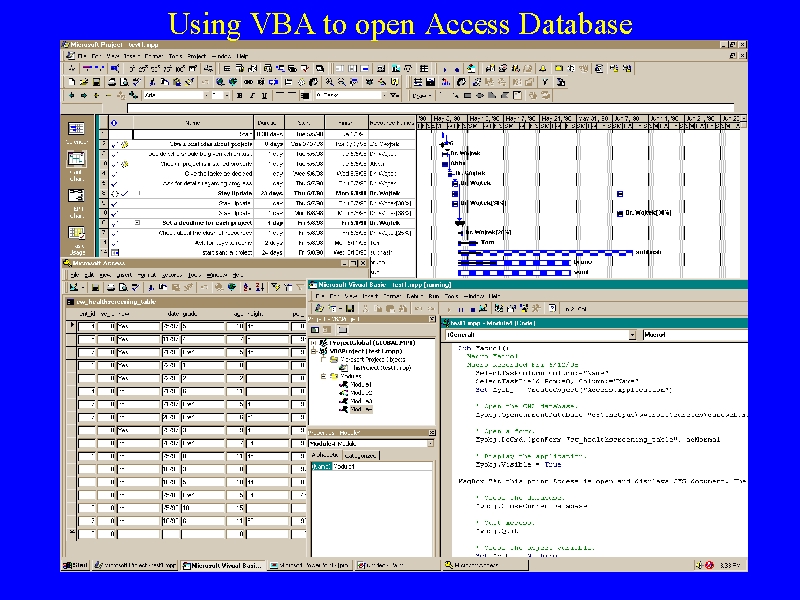Save the project using Project's Save icon
The width and height of the screenshot is (800, 600).
coord(96,82)
